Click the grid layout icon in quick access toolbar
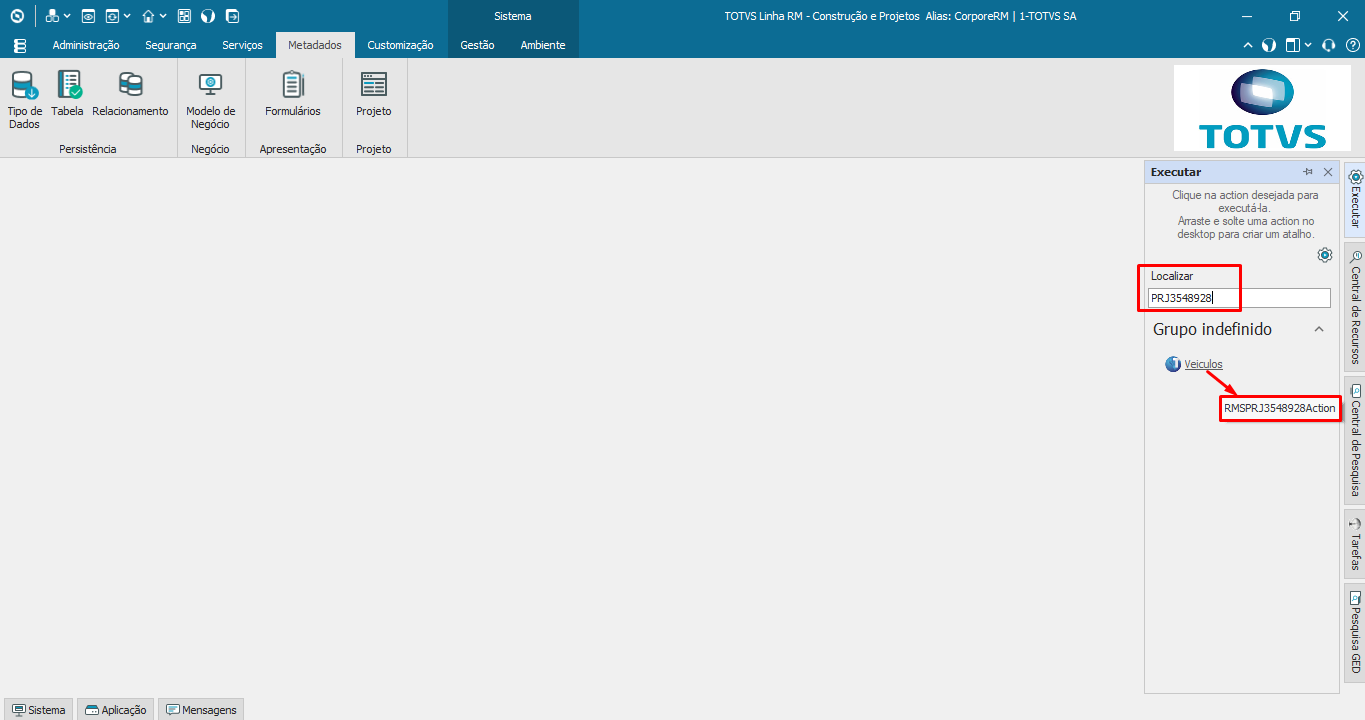This screenshot has height=720, width=1365. (184, 16)
